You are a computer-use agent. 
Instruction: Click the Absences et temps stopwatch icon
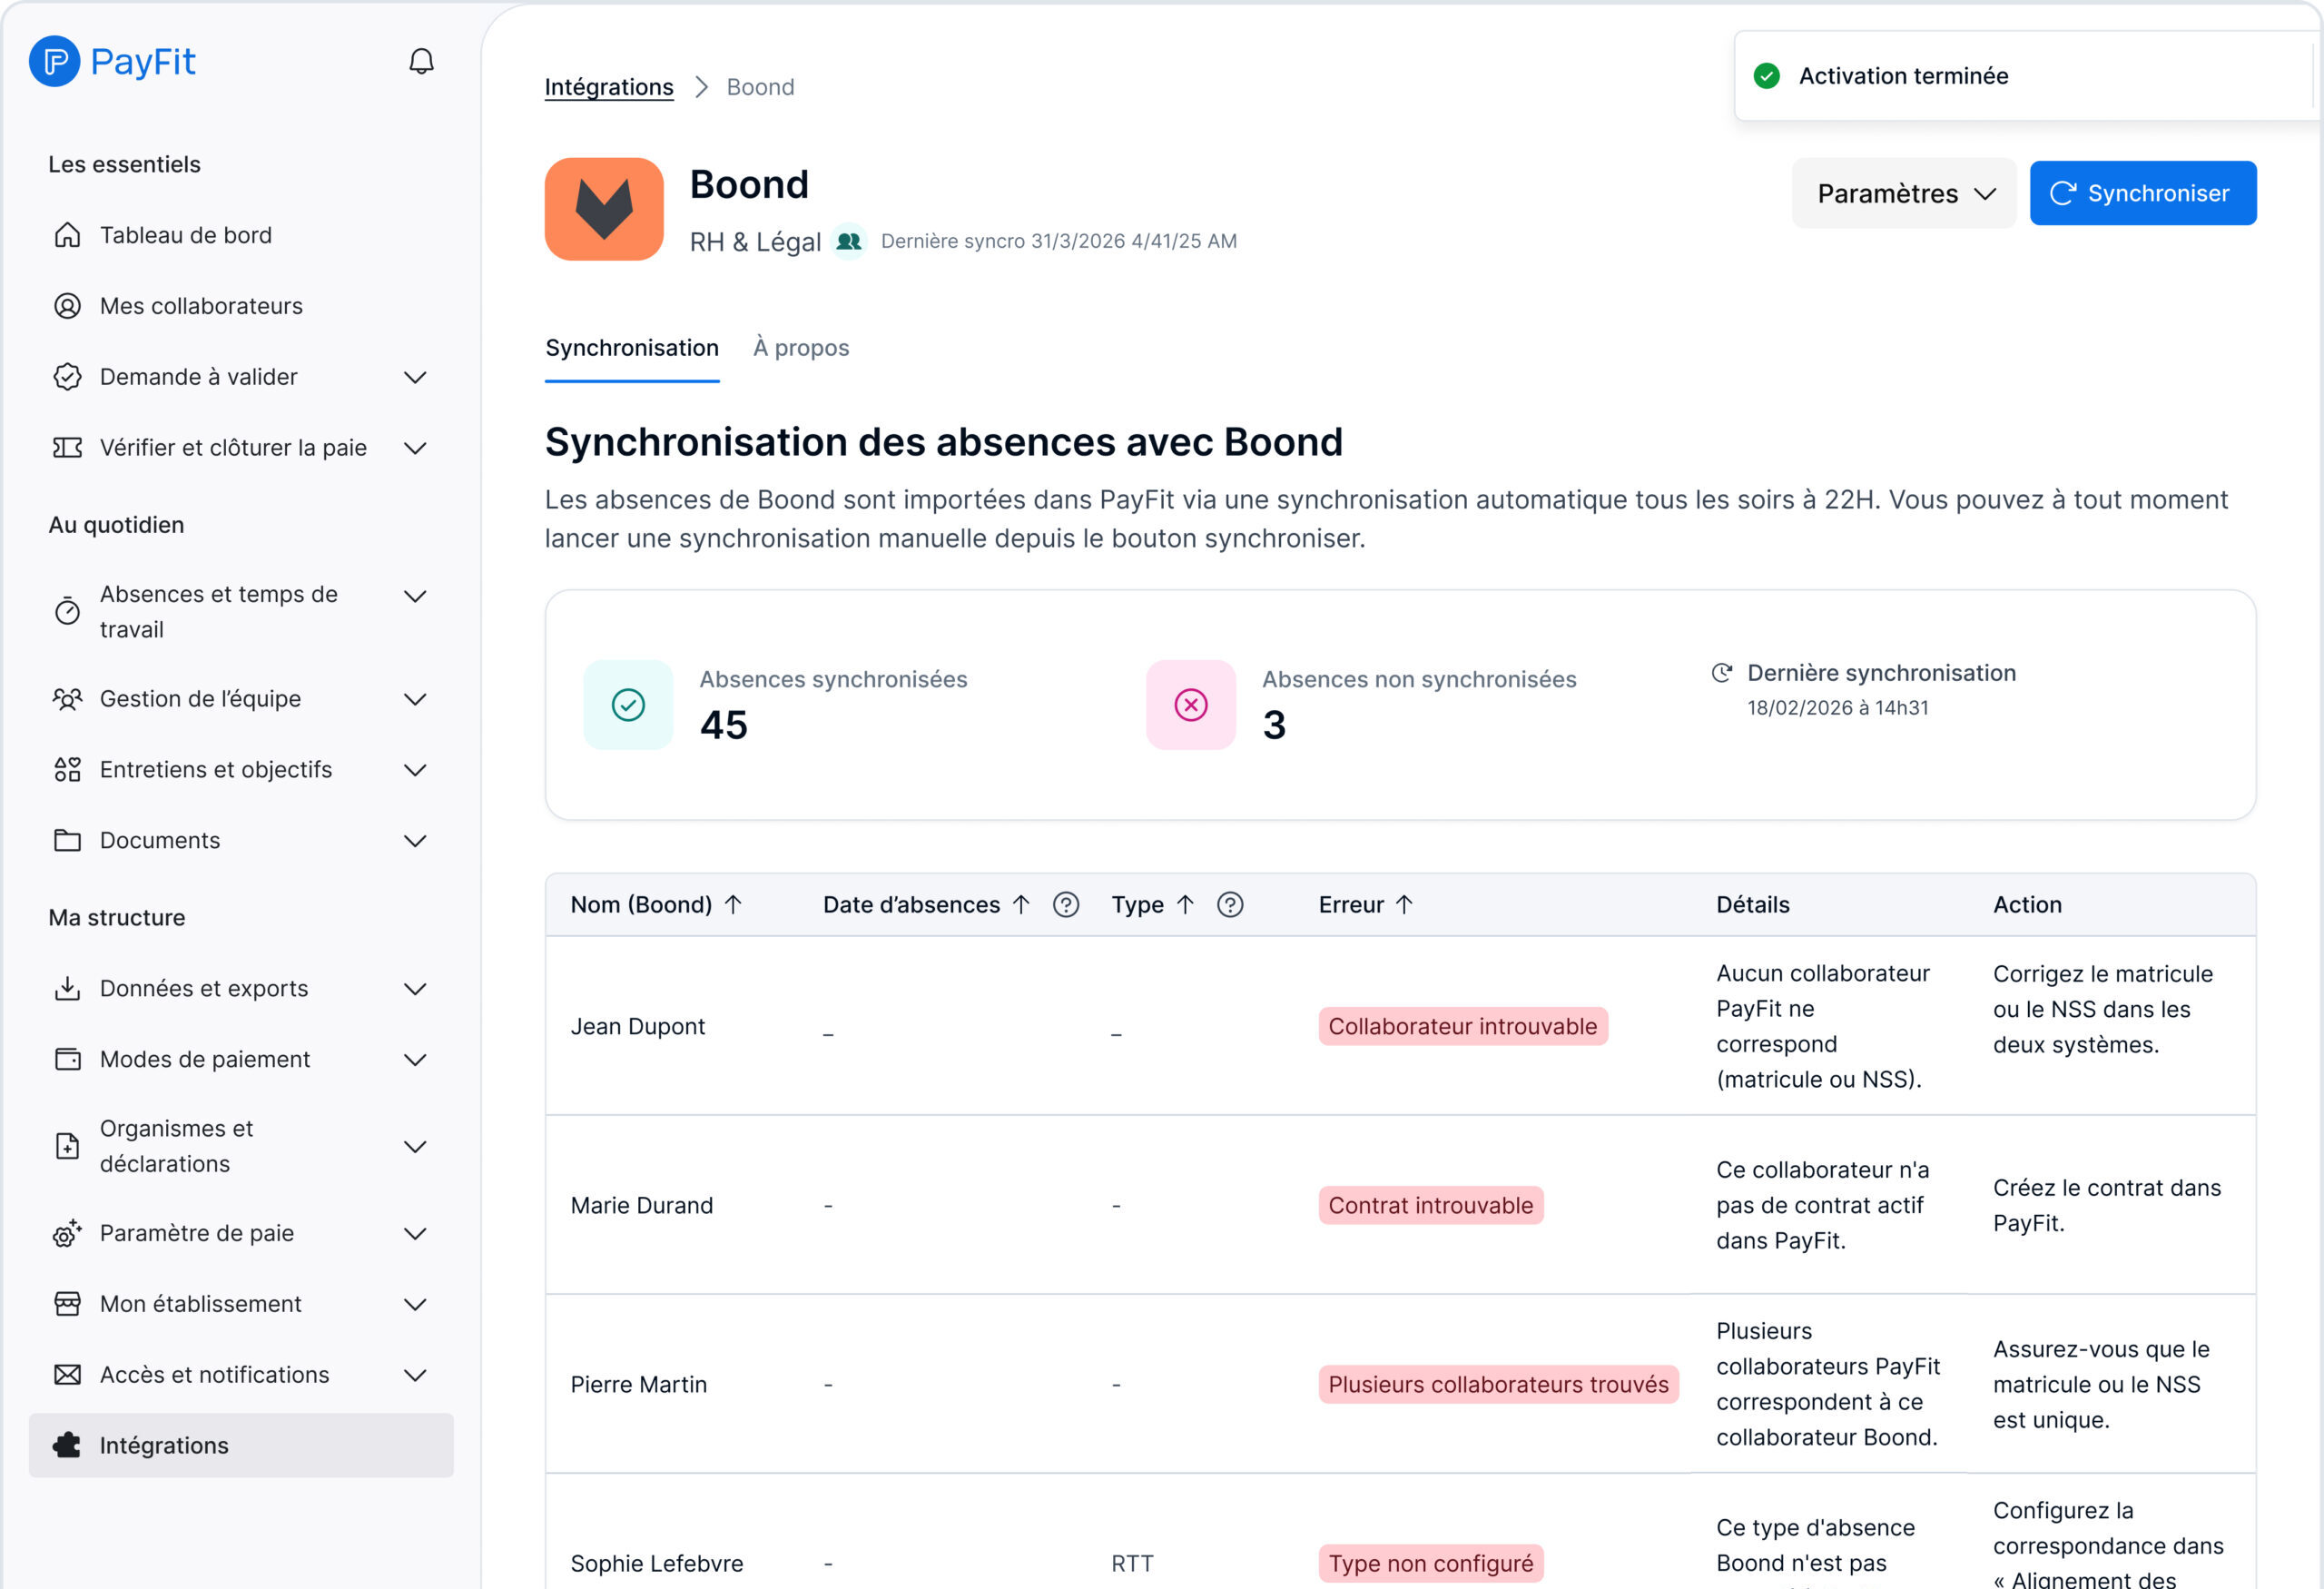click(67, 611)
